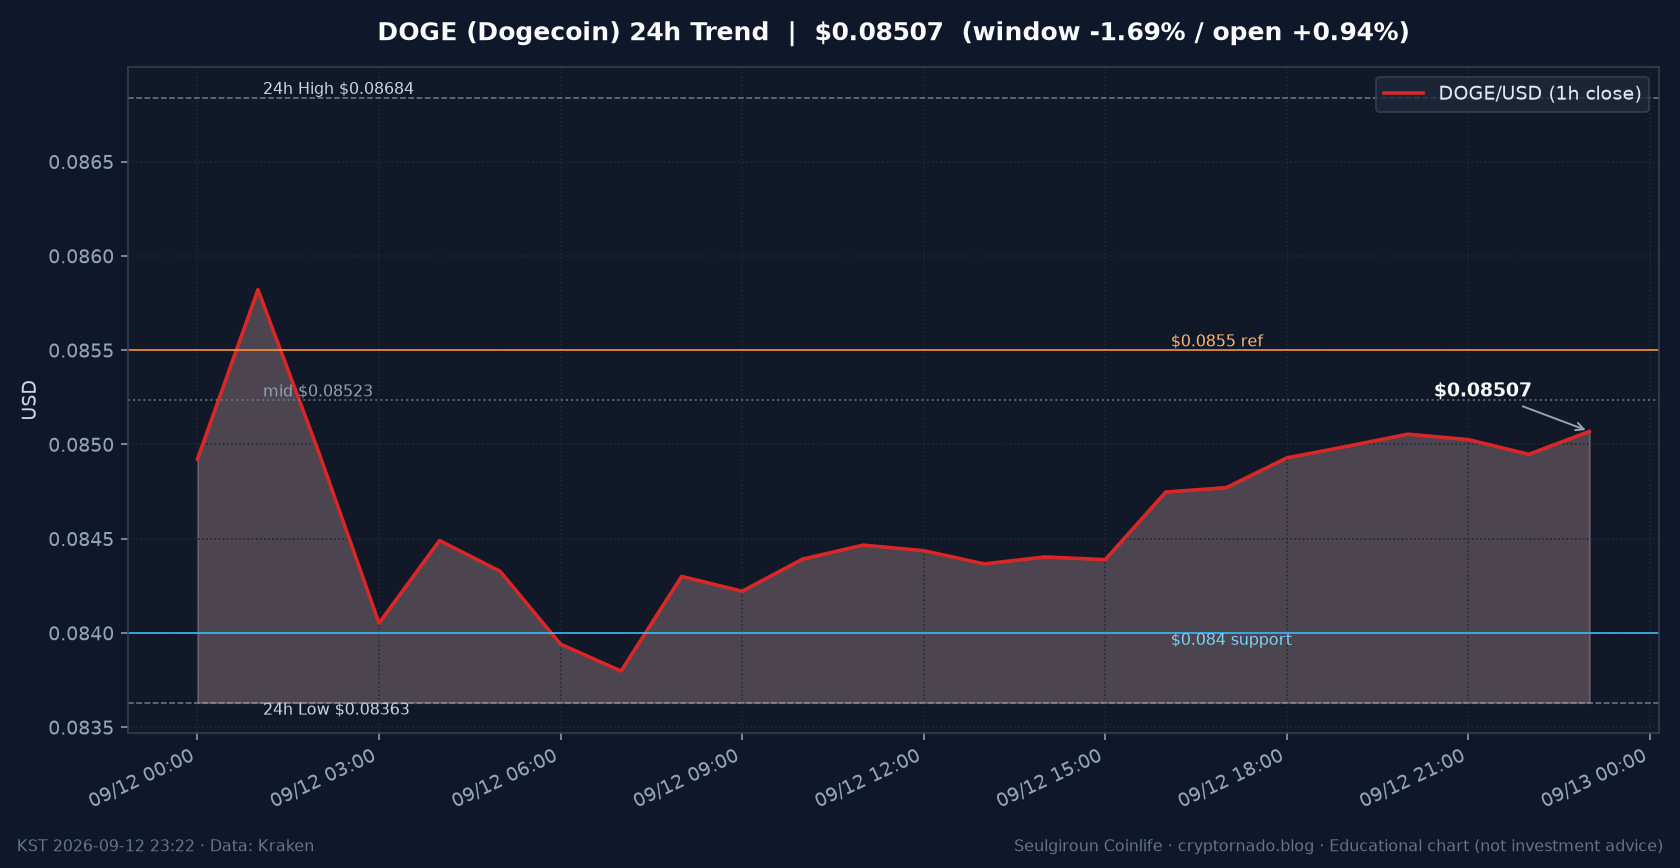Click the final data point at the price line's end
The width and height of the screenshot is (1680, 868).
[1589, 431]
